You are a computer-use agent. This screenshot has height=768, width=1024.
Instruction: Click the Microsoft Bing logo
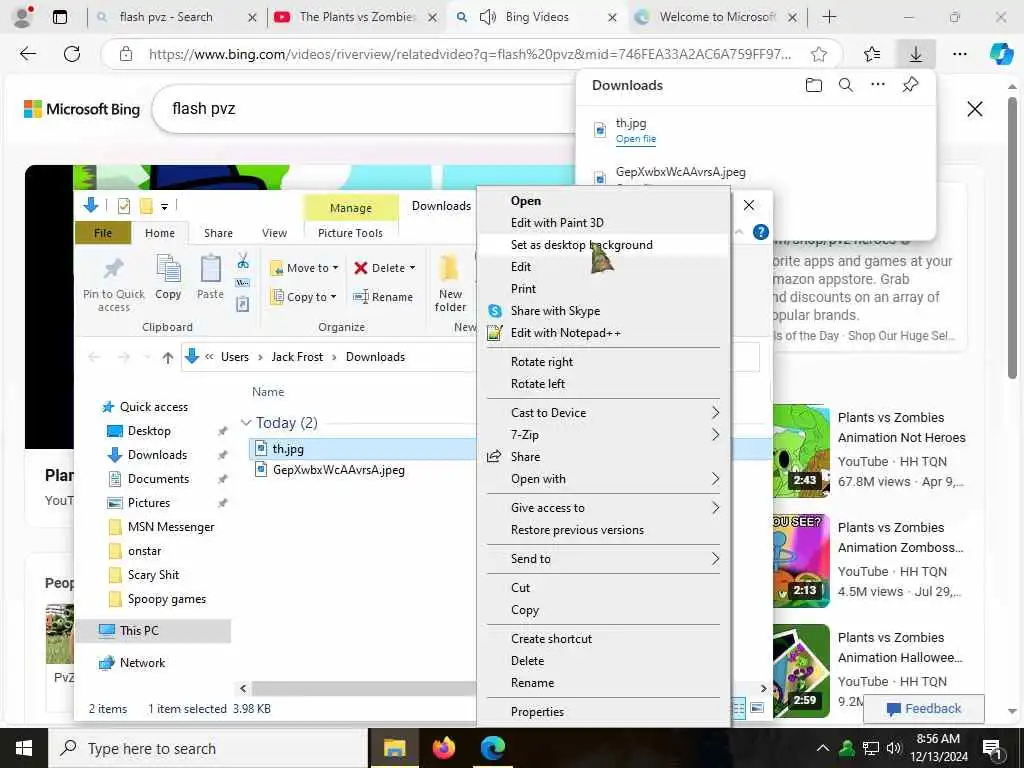pos(82,109)
